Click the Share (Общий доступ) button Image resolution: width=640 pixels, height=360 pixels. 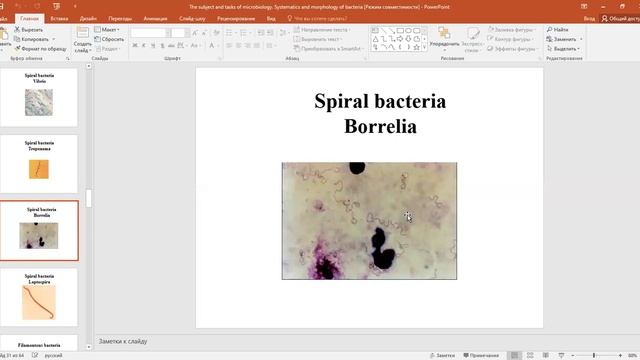[x=620, y=18]
